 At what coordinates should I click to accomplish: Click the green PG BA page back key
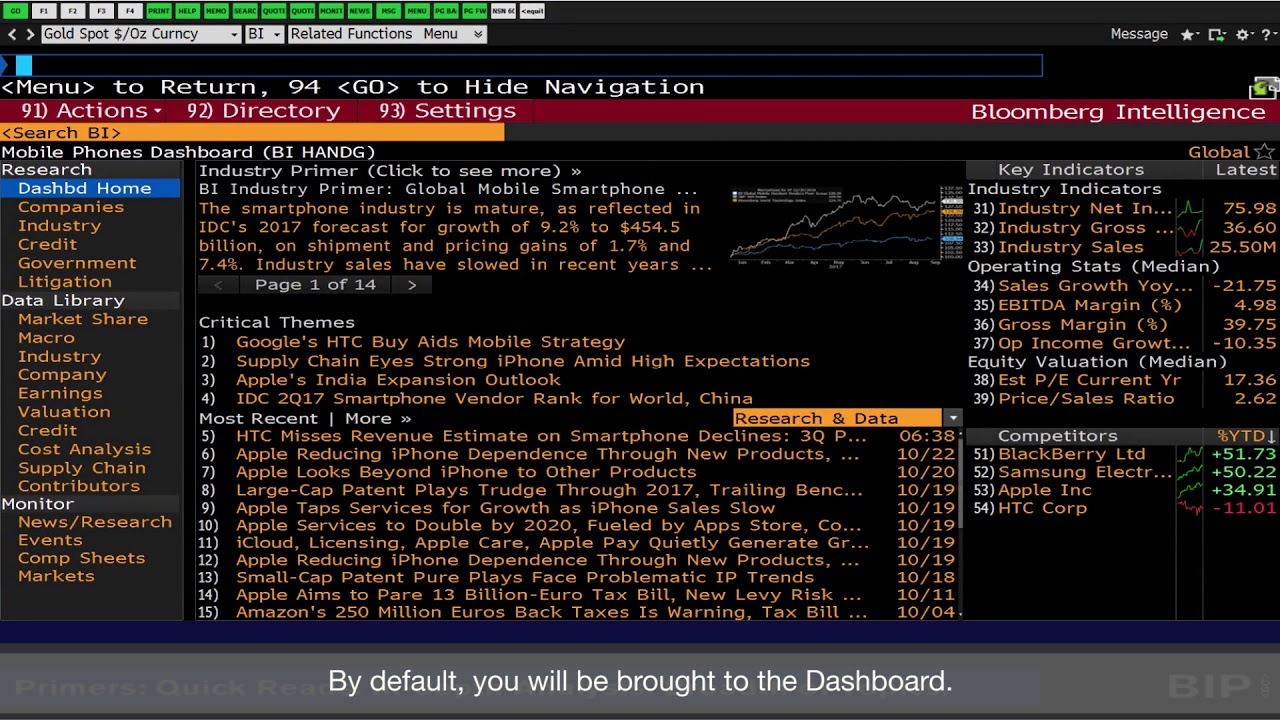pyautogui.click(x=445, y=11)
